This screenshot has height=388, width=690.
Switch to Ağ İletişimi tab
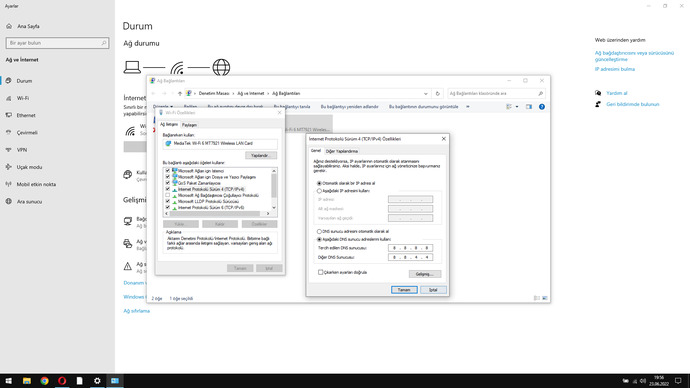point(169,124)
